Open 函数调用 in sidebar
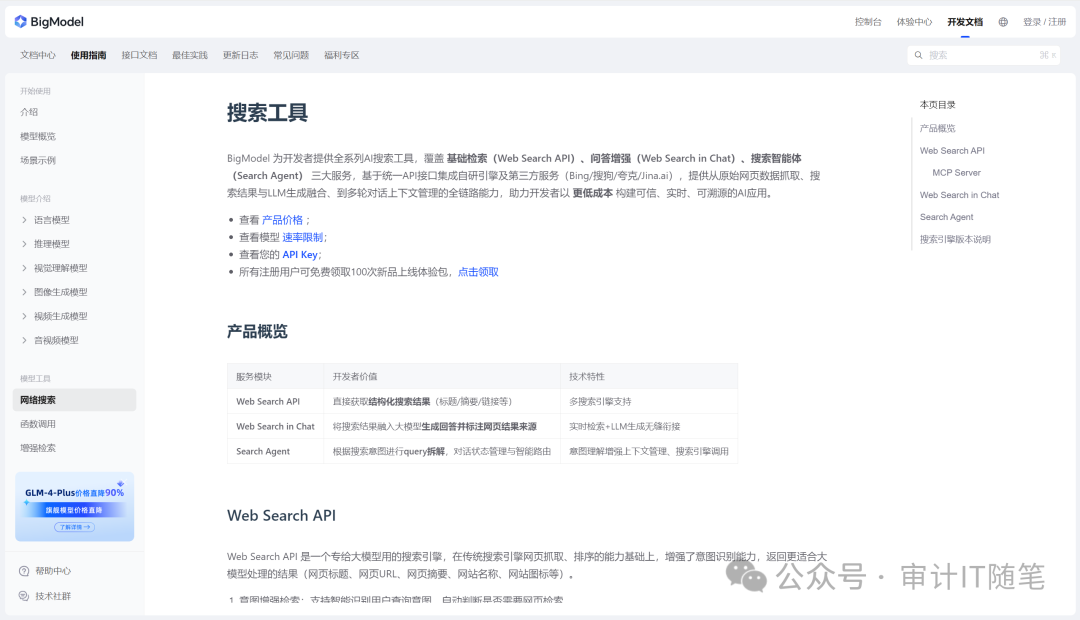This screenshot has width=1080, height=620. coord(38,424)
